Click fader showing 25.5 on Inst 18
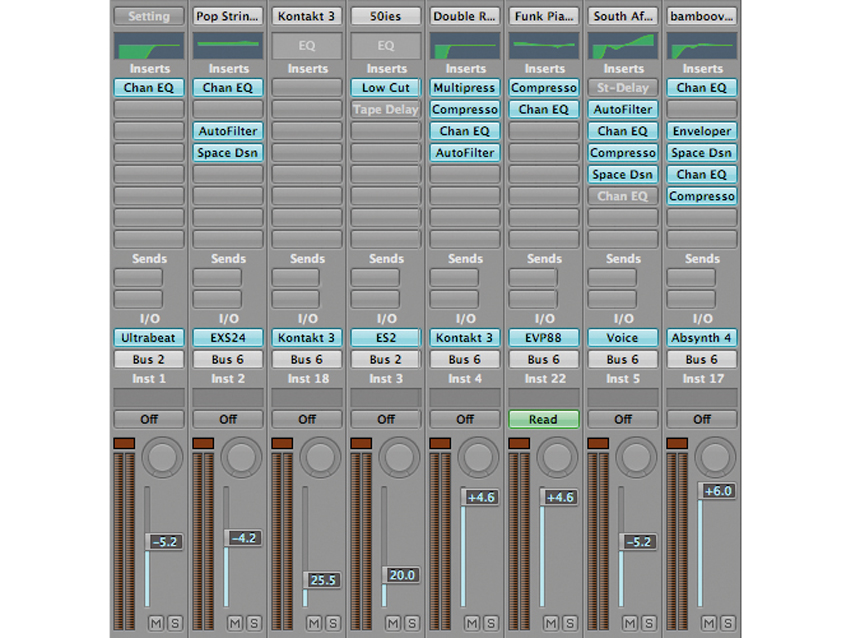Image resolution: width=860 pixels, height=638 pixels. [x=322, y=580]
